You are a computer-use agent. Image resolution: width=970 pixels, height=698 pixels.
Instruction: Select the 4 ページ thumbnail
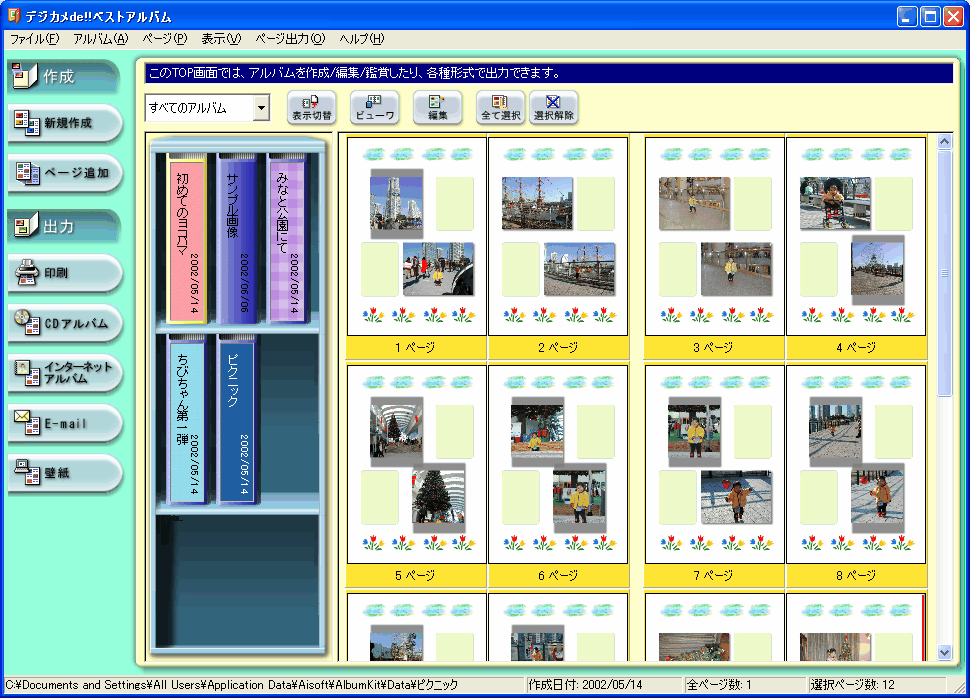coord(856,236)
